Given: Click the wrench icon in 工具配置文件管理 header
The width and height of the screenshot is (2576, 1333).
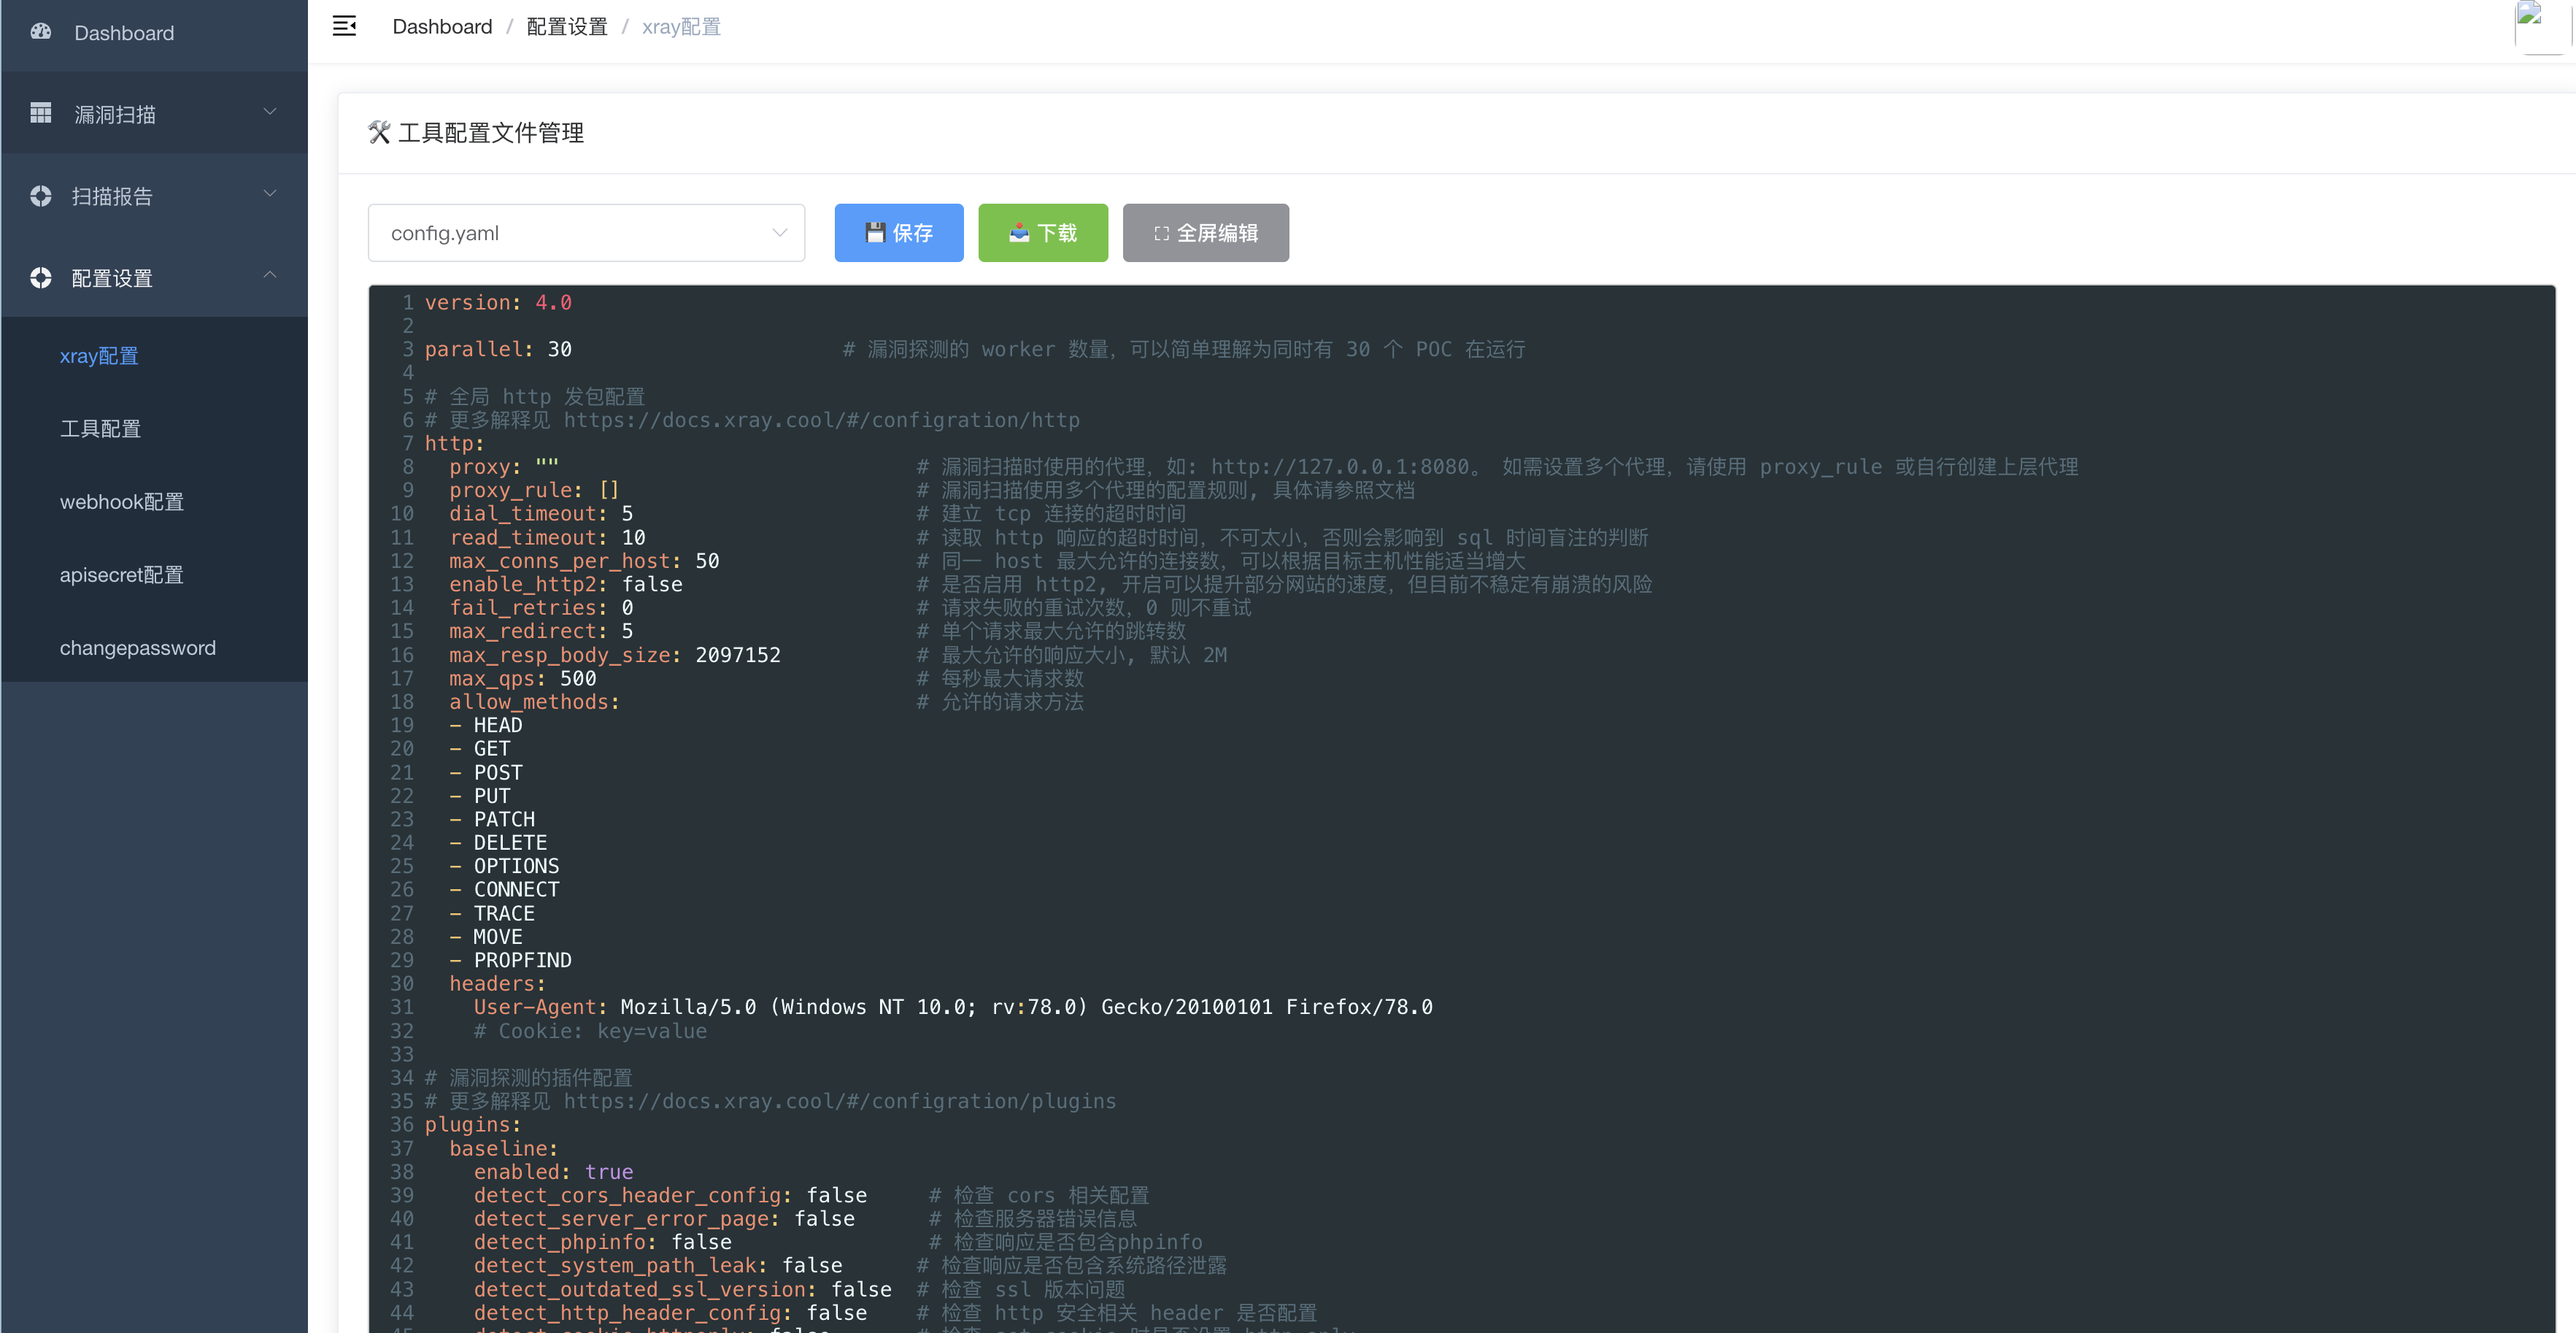Looking at the screenshot, I should tap(379, 132).
